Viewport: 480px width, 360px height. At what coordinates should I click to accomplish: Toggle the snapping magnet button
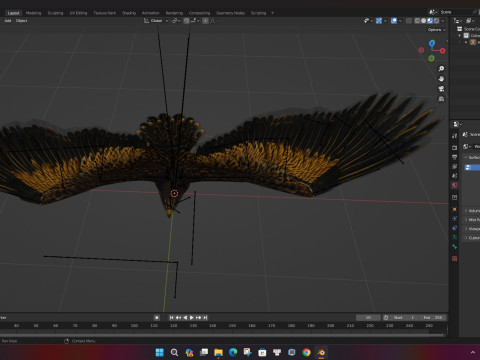(x=186, y=21)
